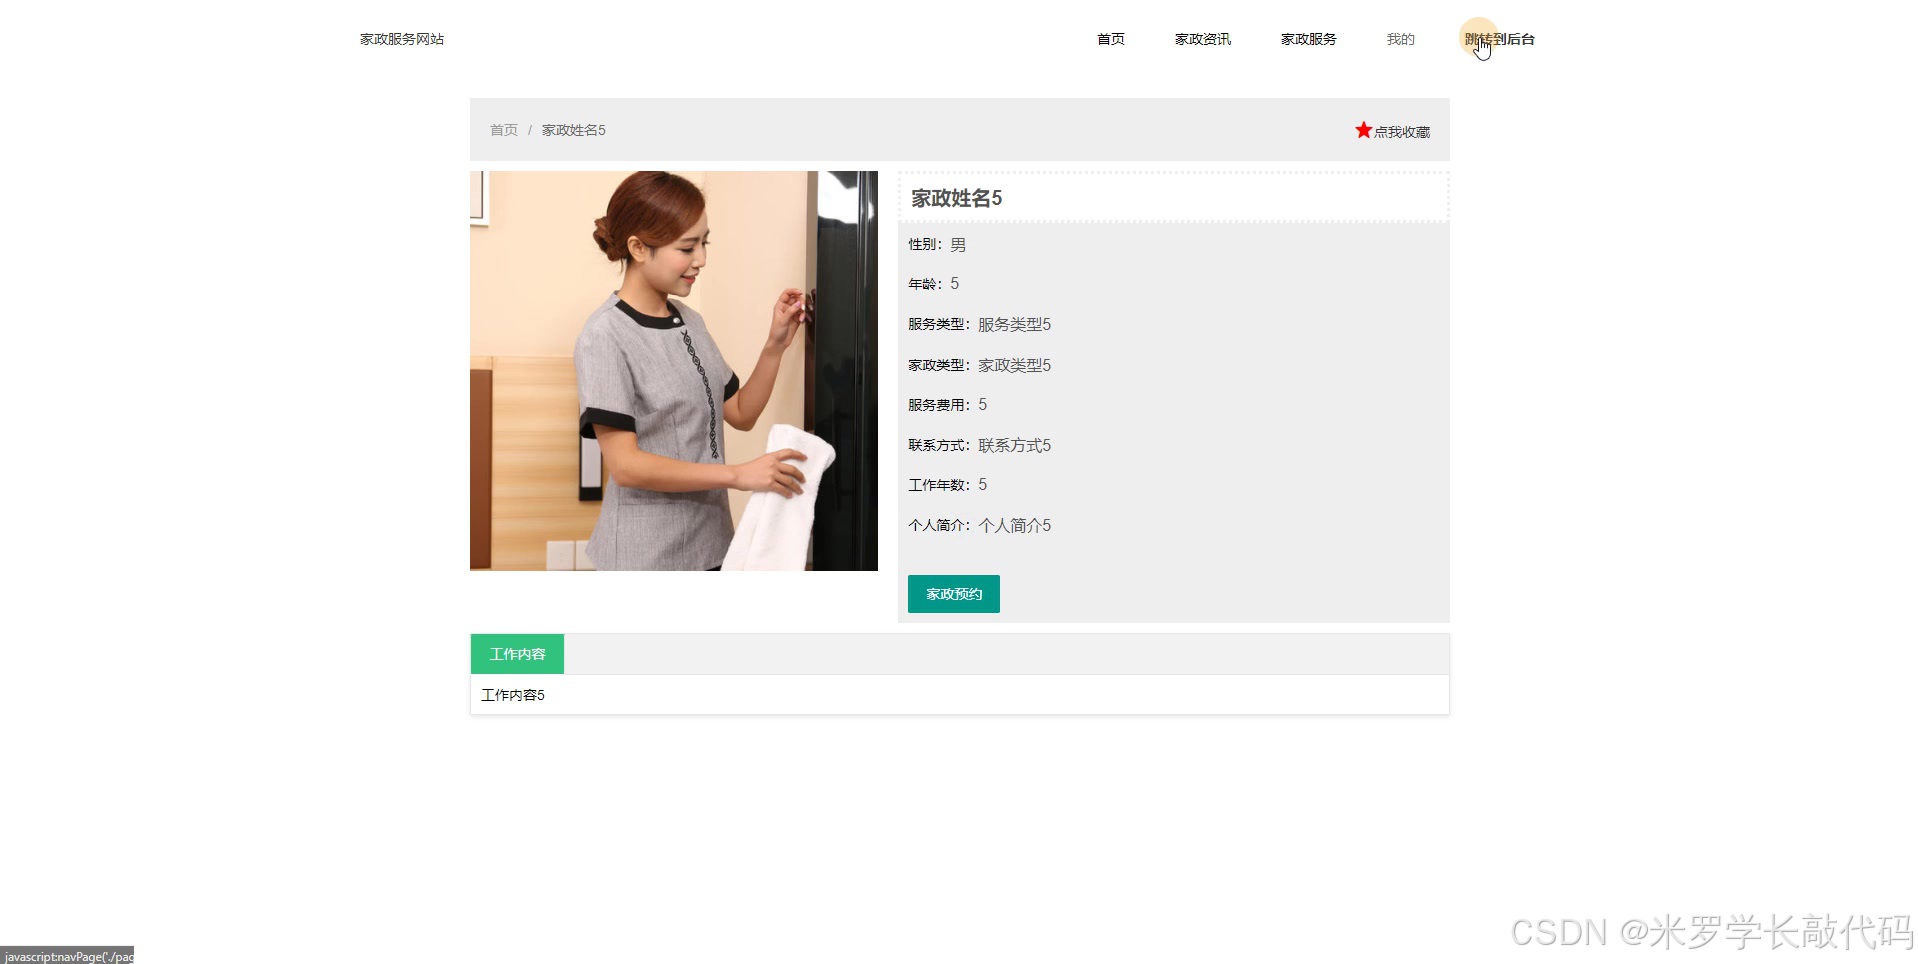Image resolution: width=1918 pixels, height=964 pixels.
Task: Open the housekeeper photo thumbnail
Action: pos(673,371)
